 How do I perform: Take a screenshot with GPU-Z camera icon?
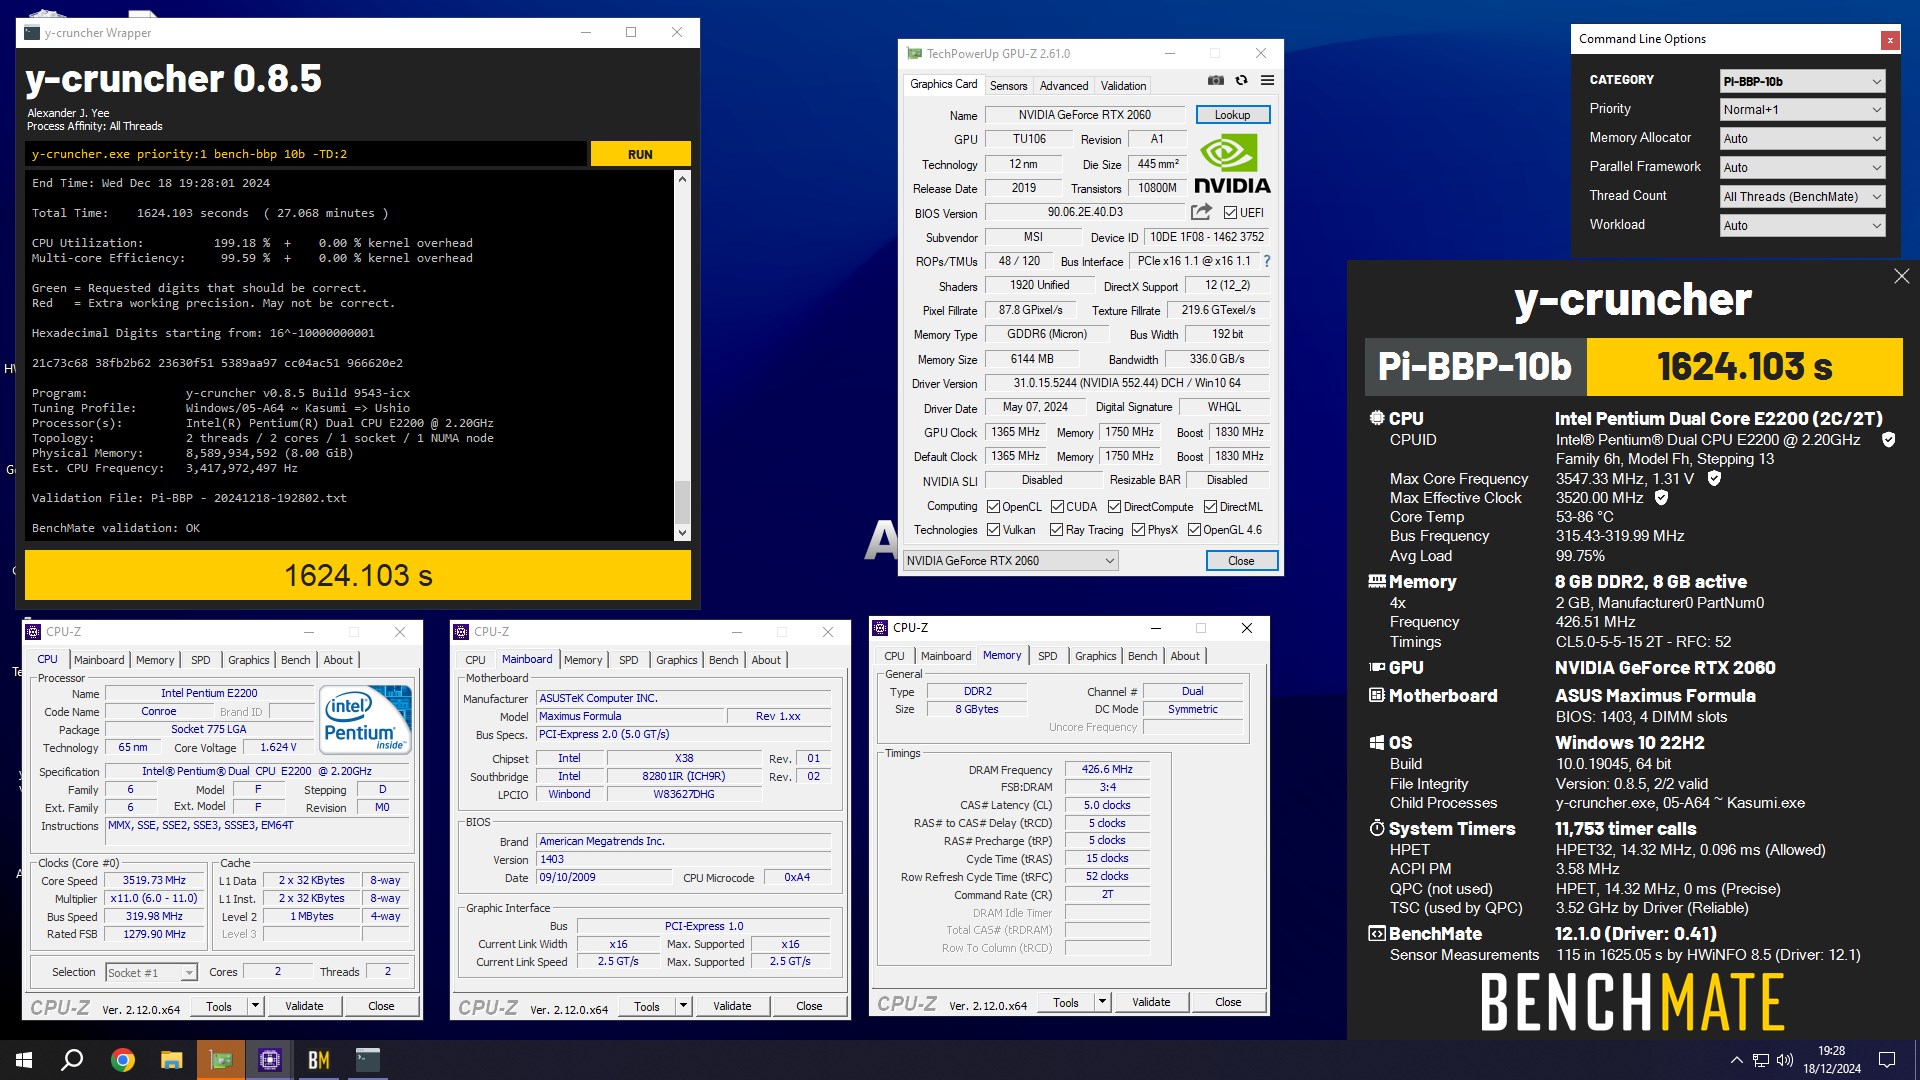[x=1215, y=80]
